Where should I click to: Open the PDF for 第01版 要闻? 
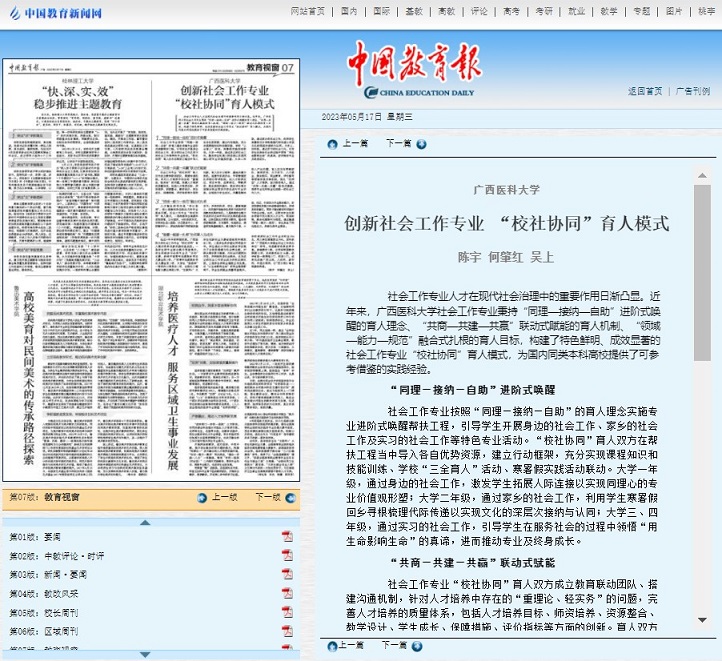click(287, 537)
